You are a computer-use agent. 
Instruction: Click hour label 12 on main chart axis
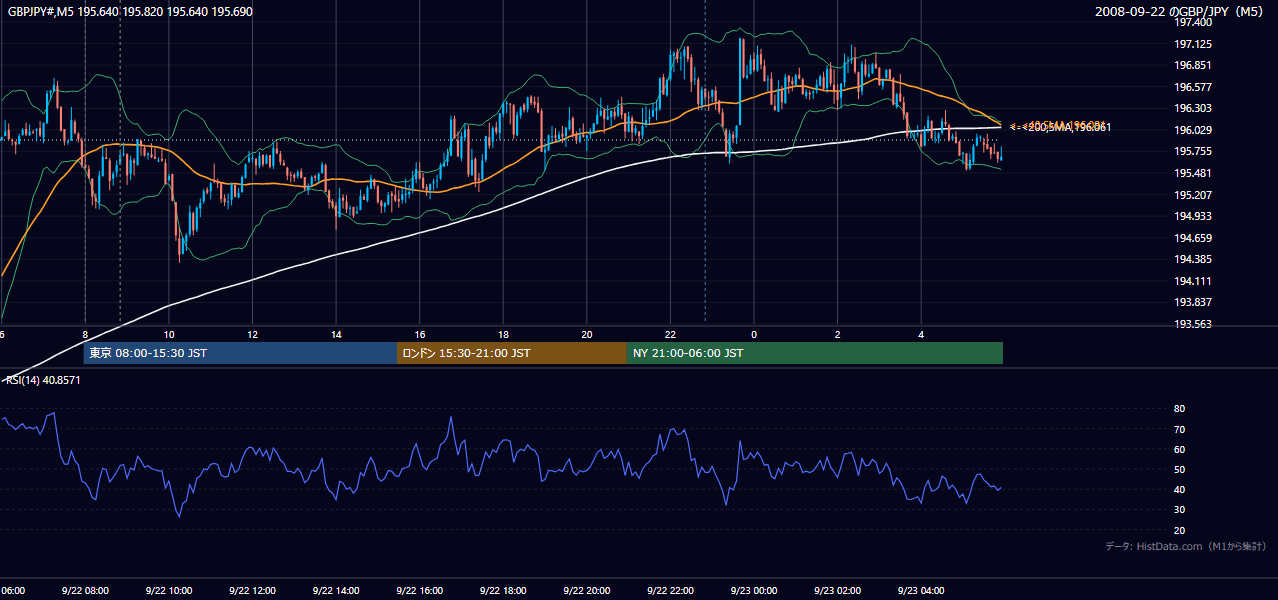tap(253, 334)
